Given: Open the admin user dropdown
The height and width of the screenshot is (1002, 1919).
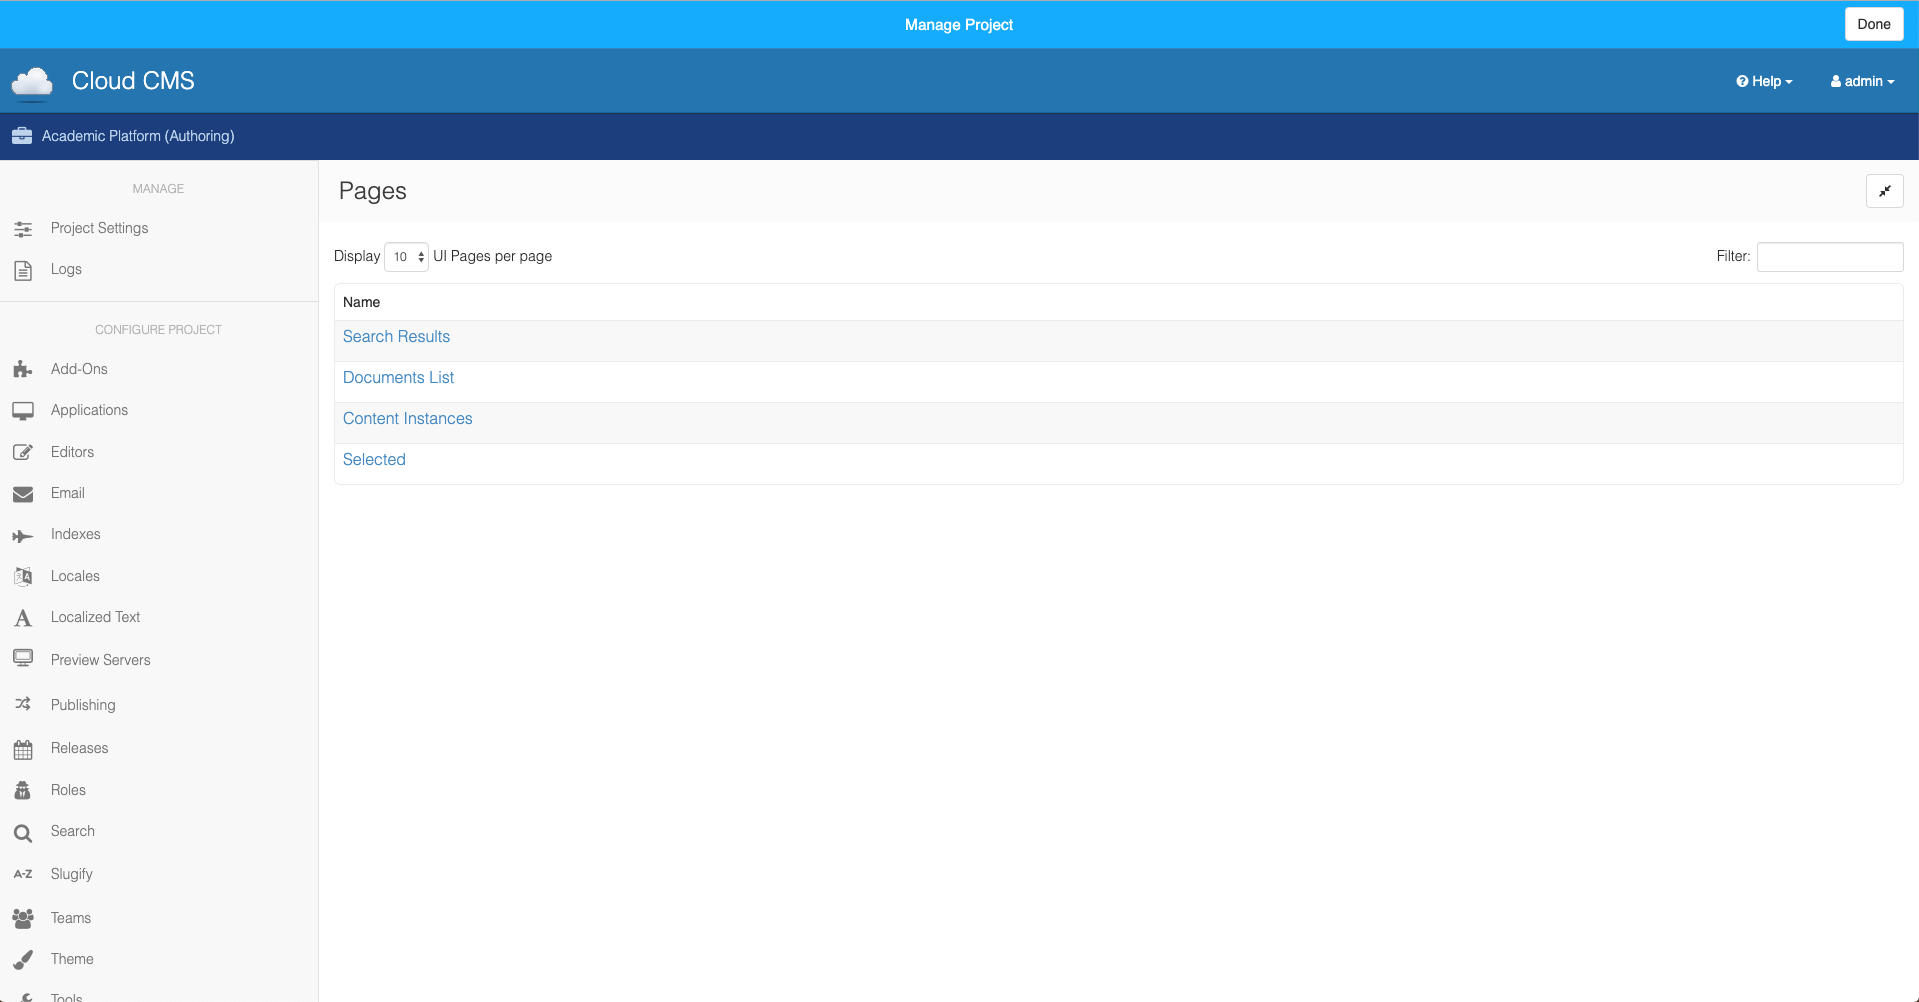Looking at the screenshot, I should [1862, 81].
